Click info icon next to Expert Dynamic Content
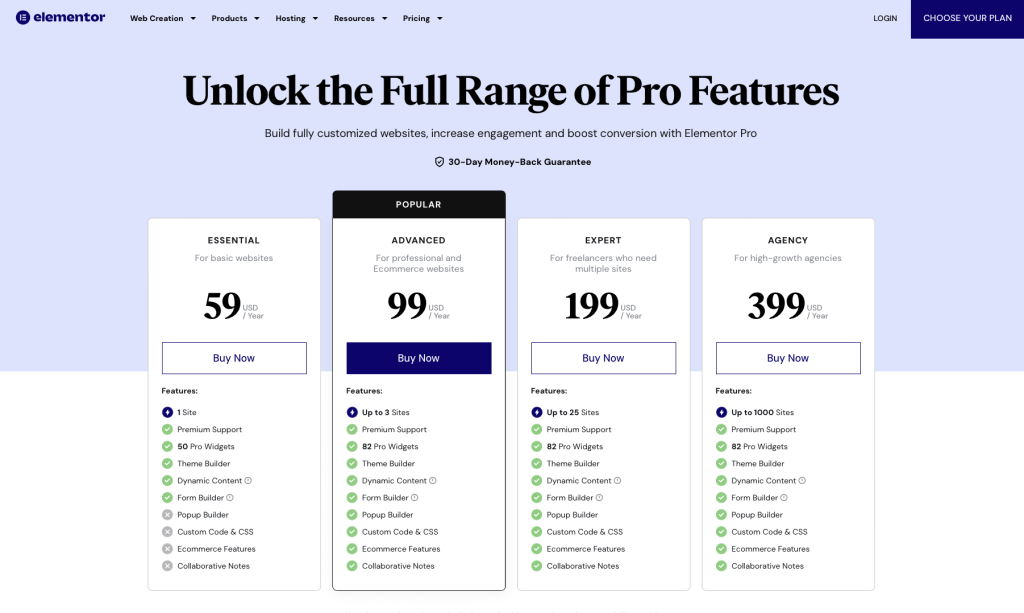Image resolution: width=1024 pixels, height=613 pixels. 617,481
